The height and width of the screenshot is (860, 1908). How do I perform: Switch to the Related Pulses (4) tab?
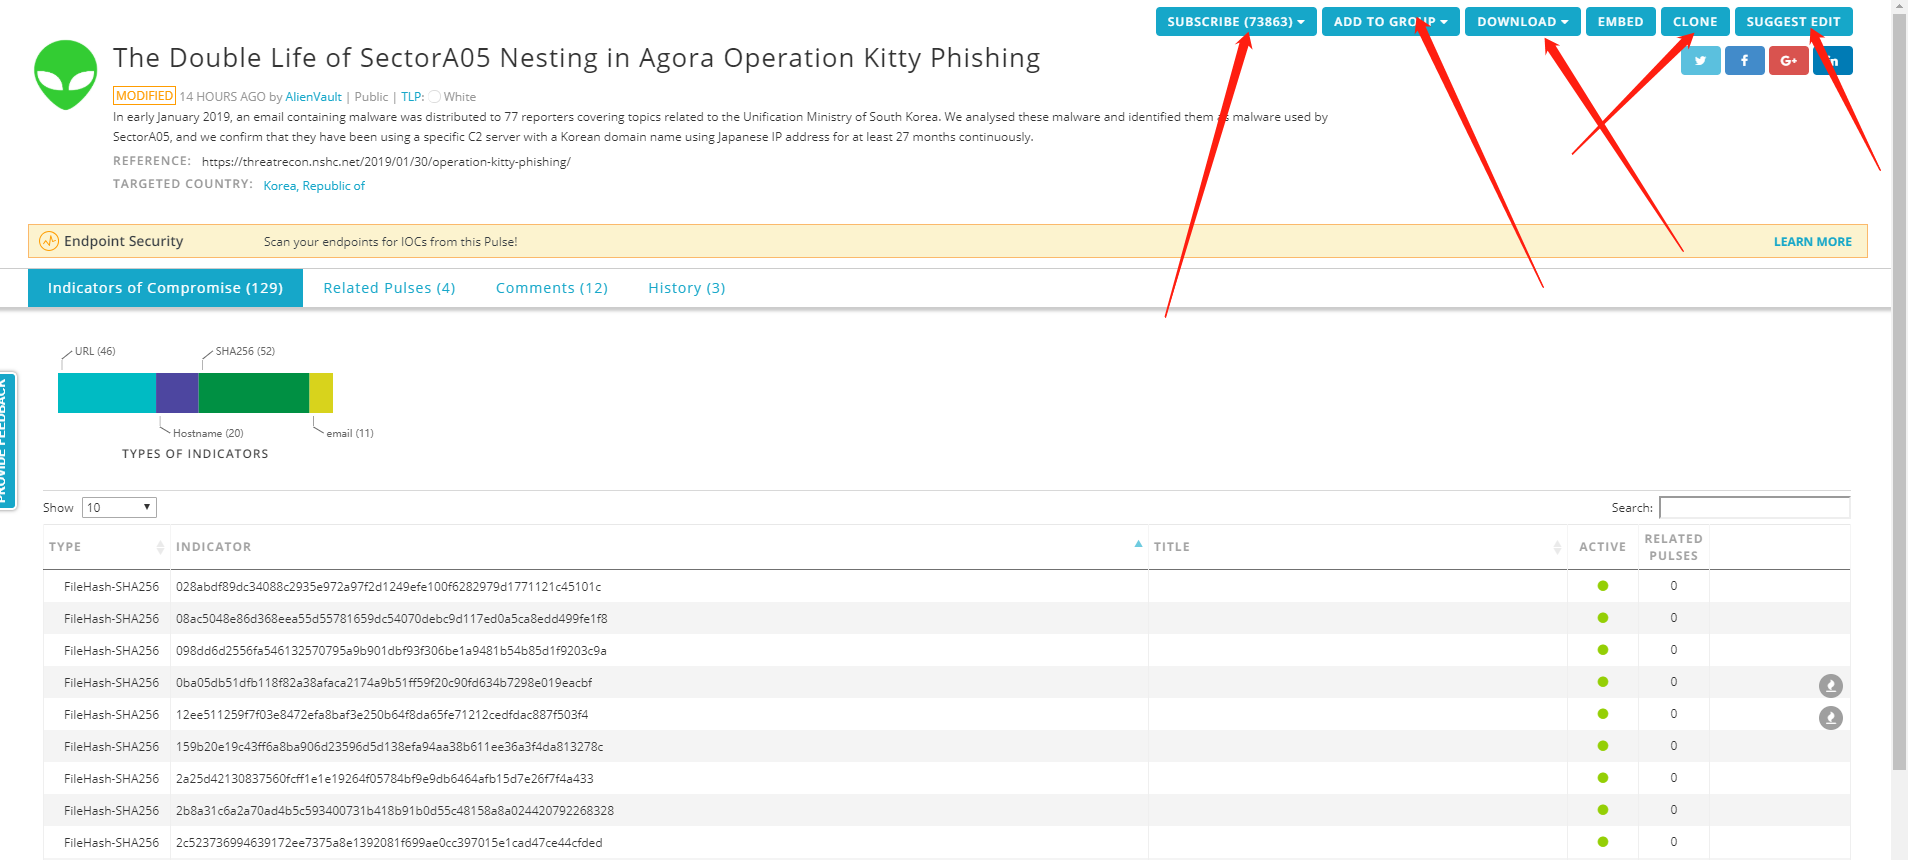(x=389, y=288)
